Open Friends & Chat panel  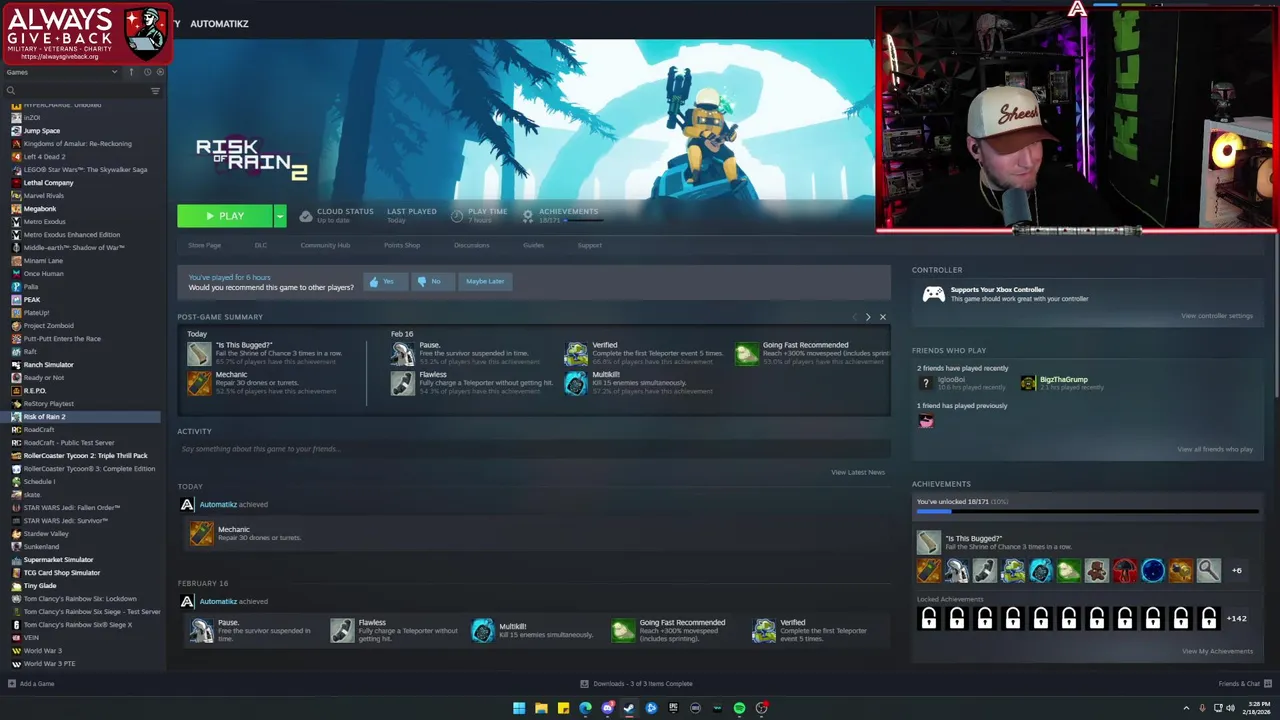(1243, 684)
